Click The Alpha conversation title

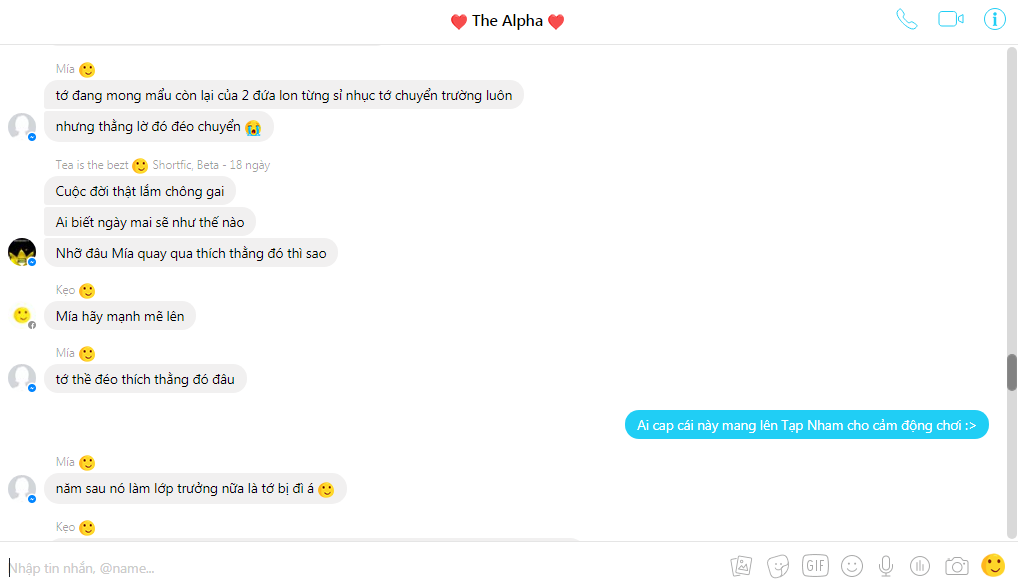point(507,21)
